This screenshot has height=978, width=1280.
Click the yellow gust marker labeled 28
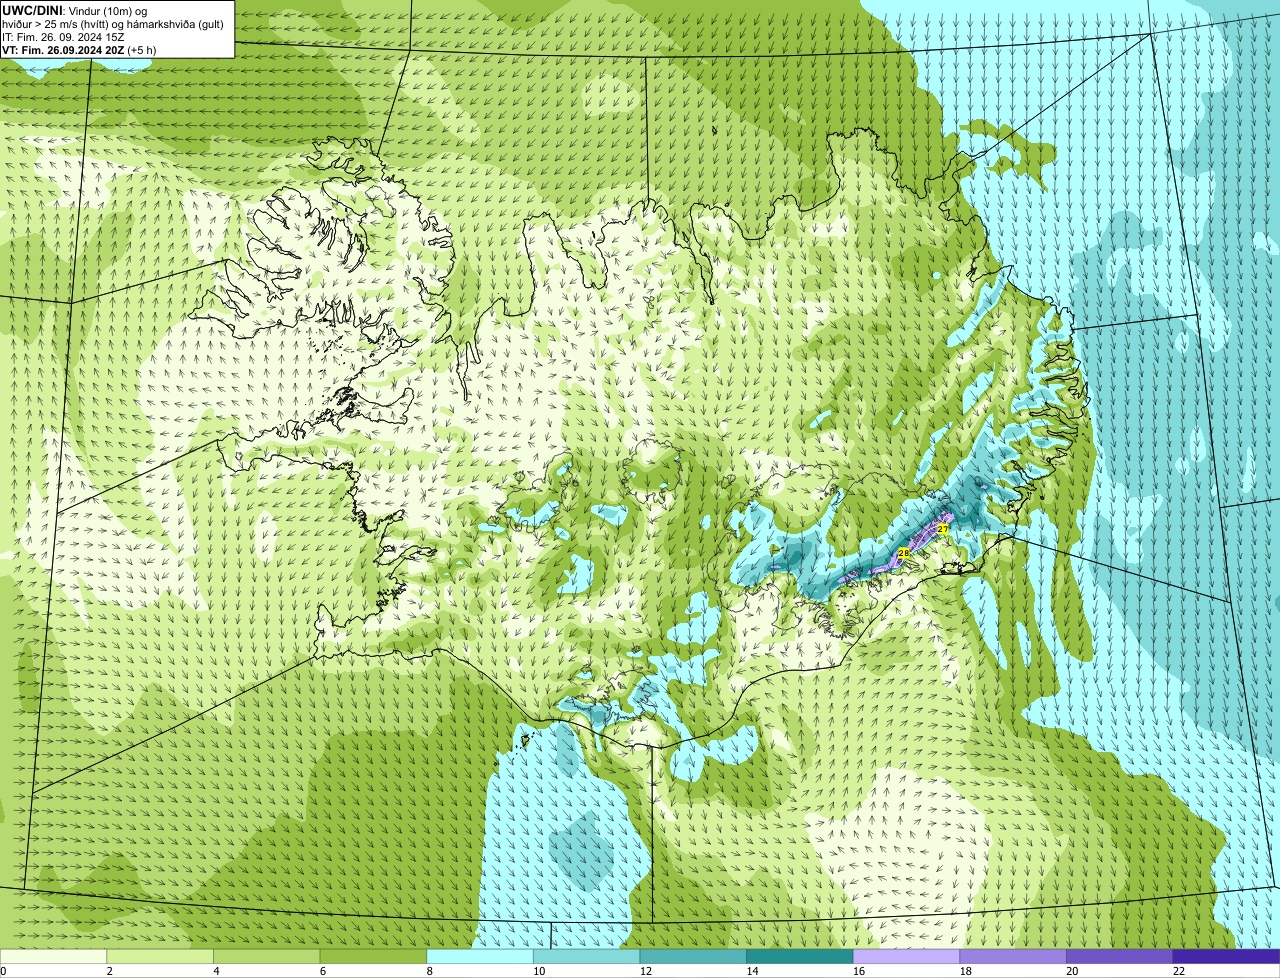pyautogui.click(x=904, y=553)
